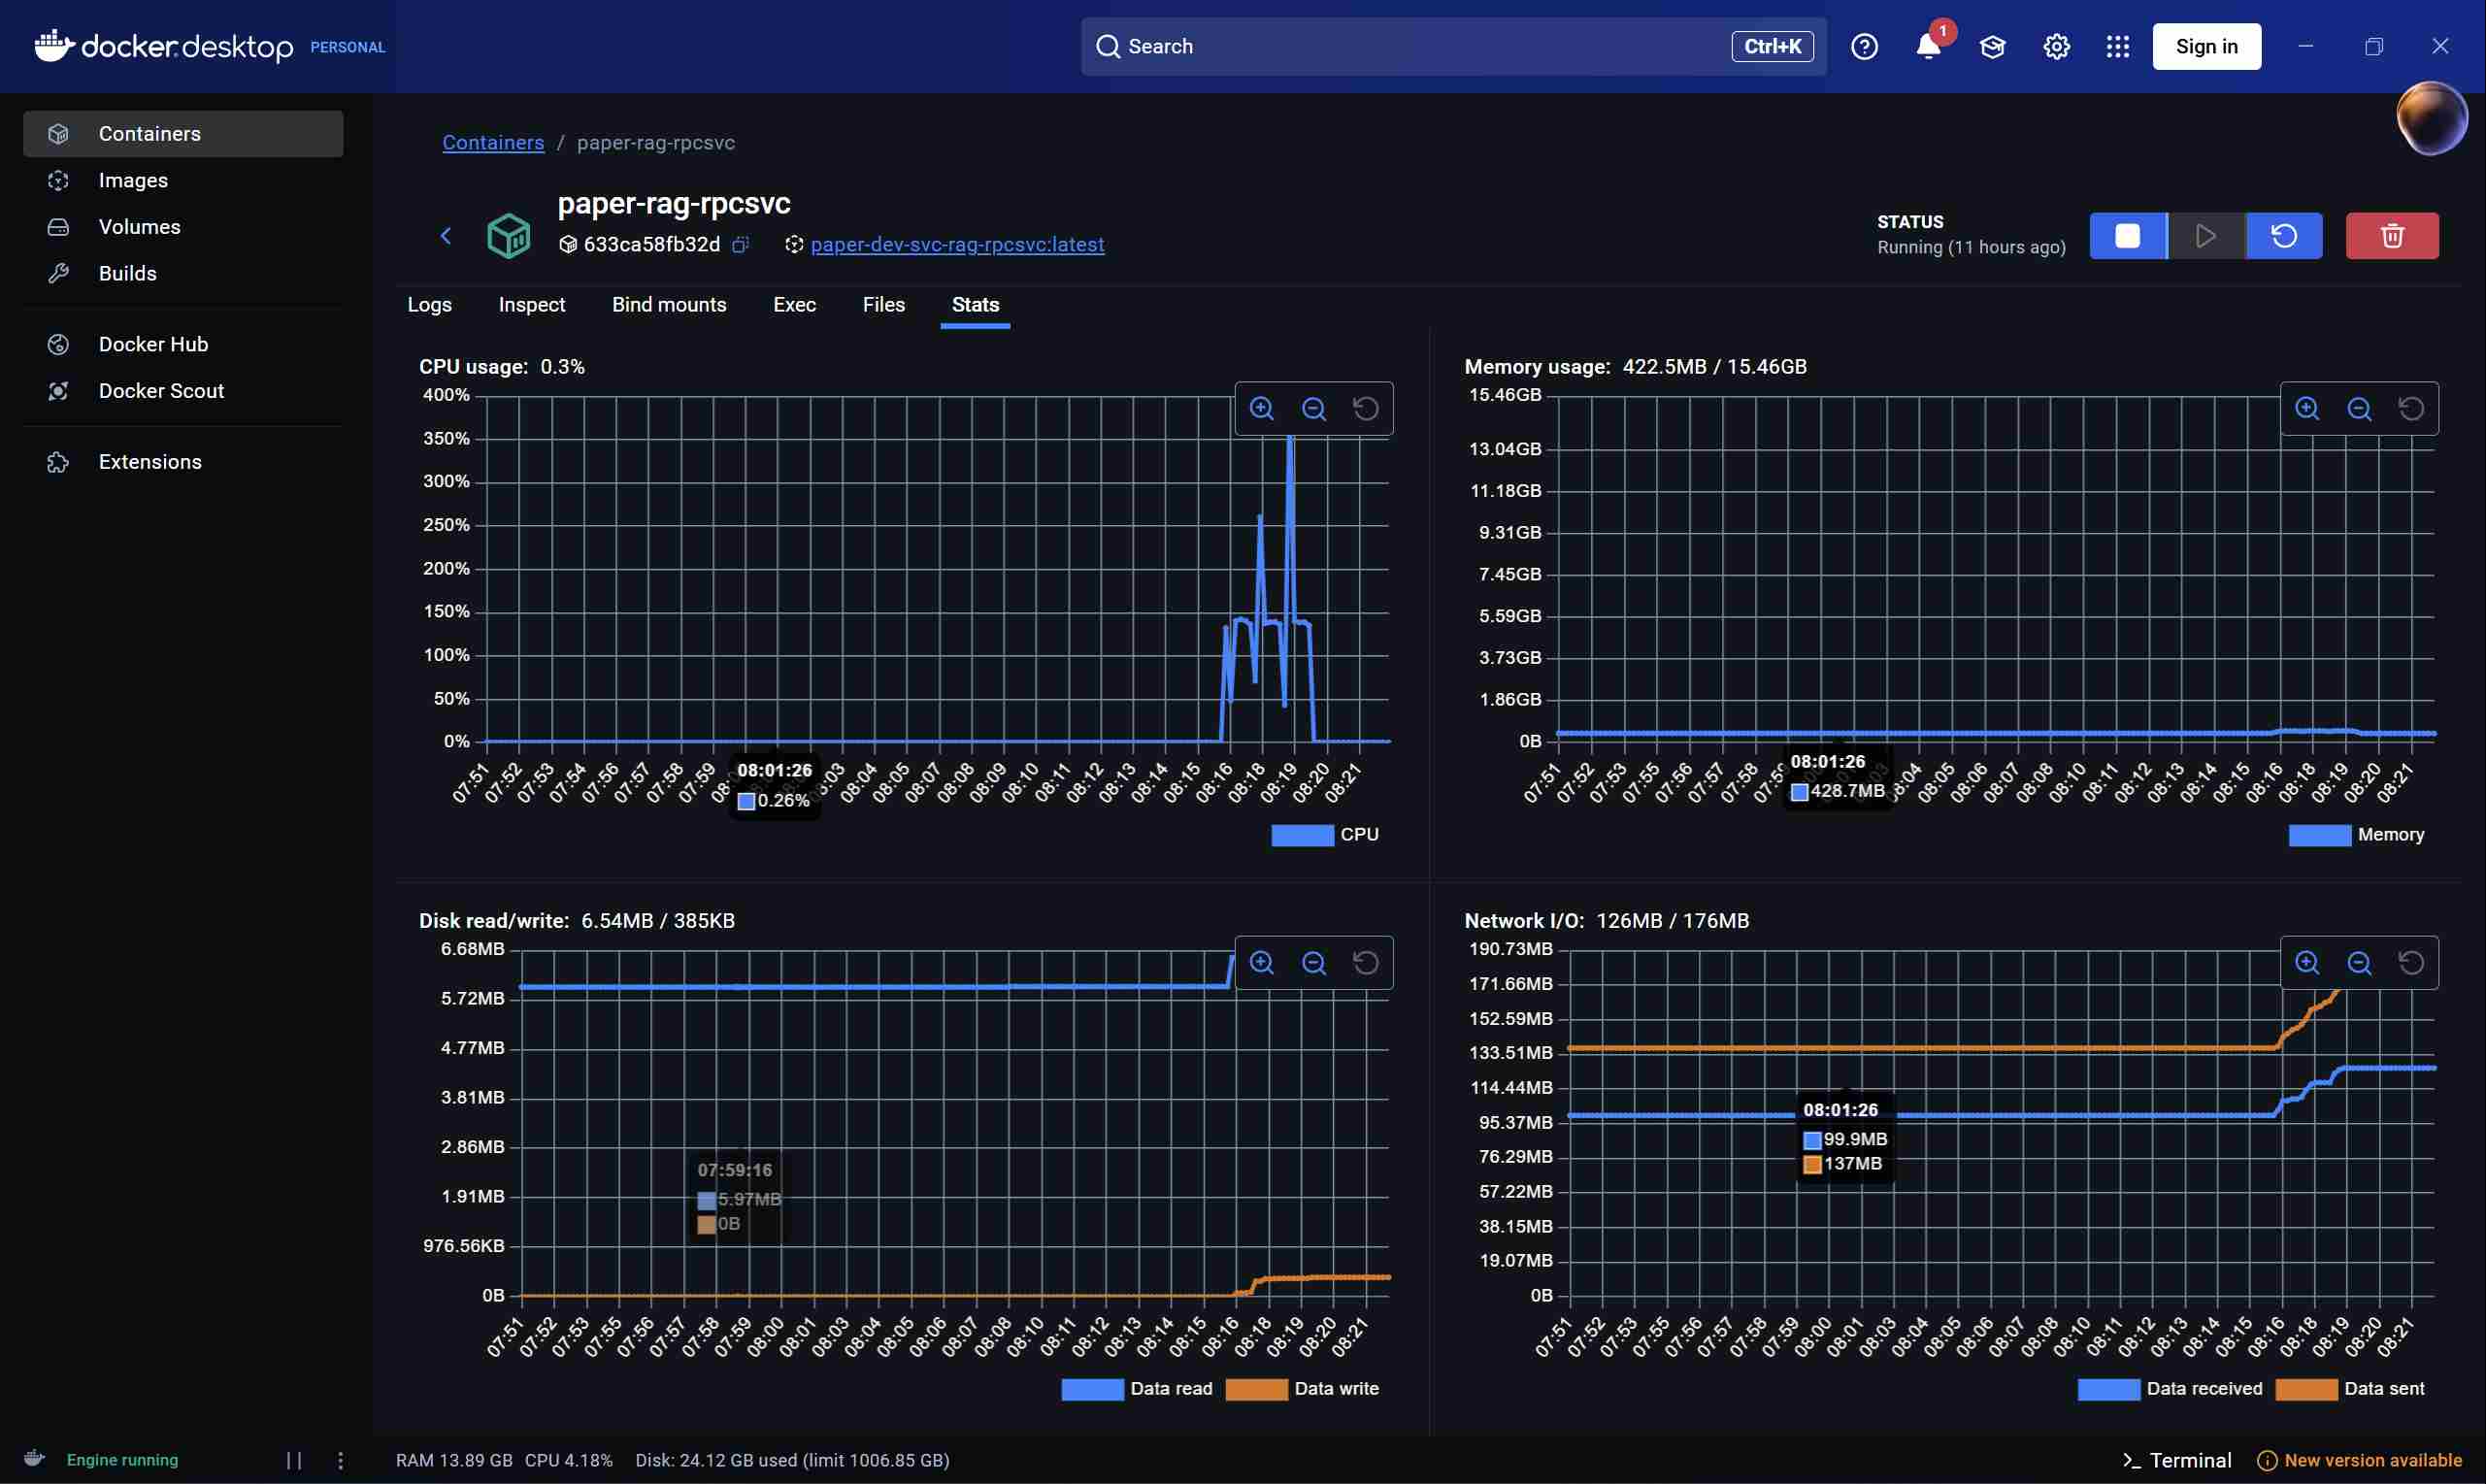Click New version available notice

2359,1461
